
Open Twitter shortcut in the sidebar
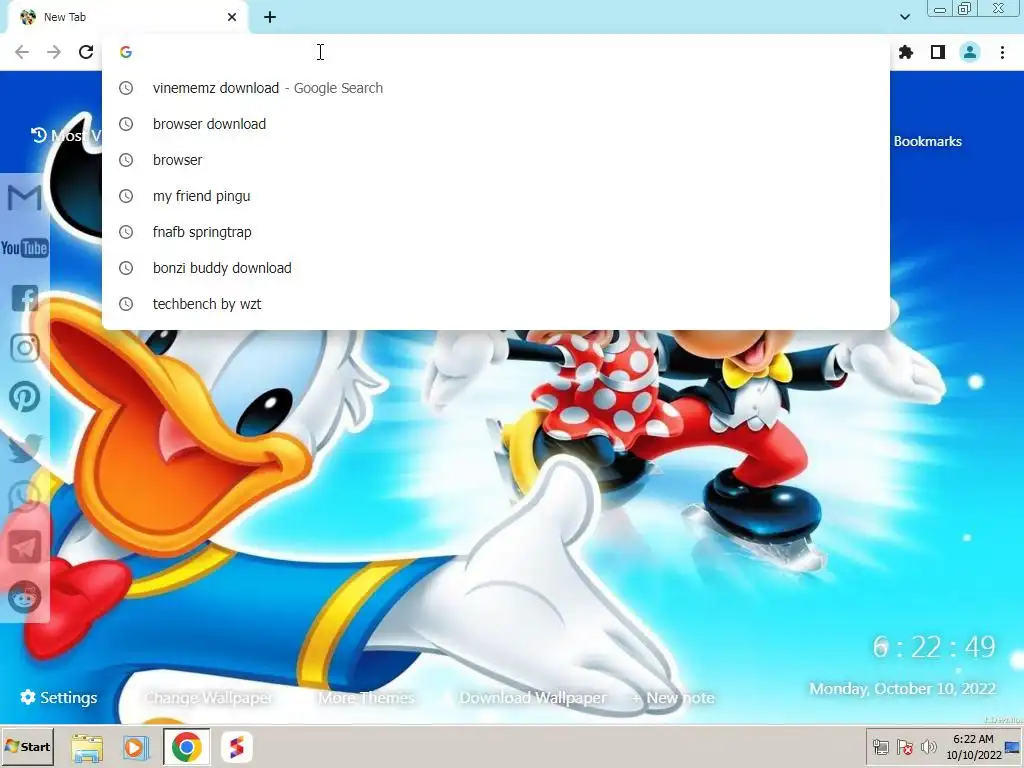click(x=25, y=448)
